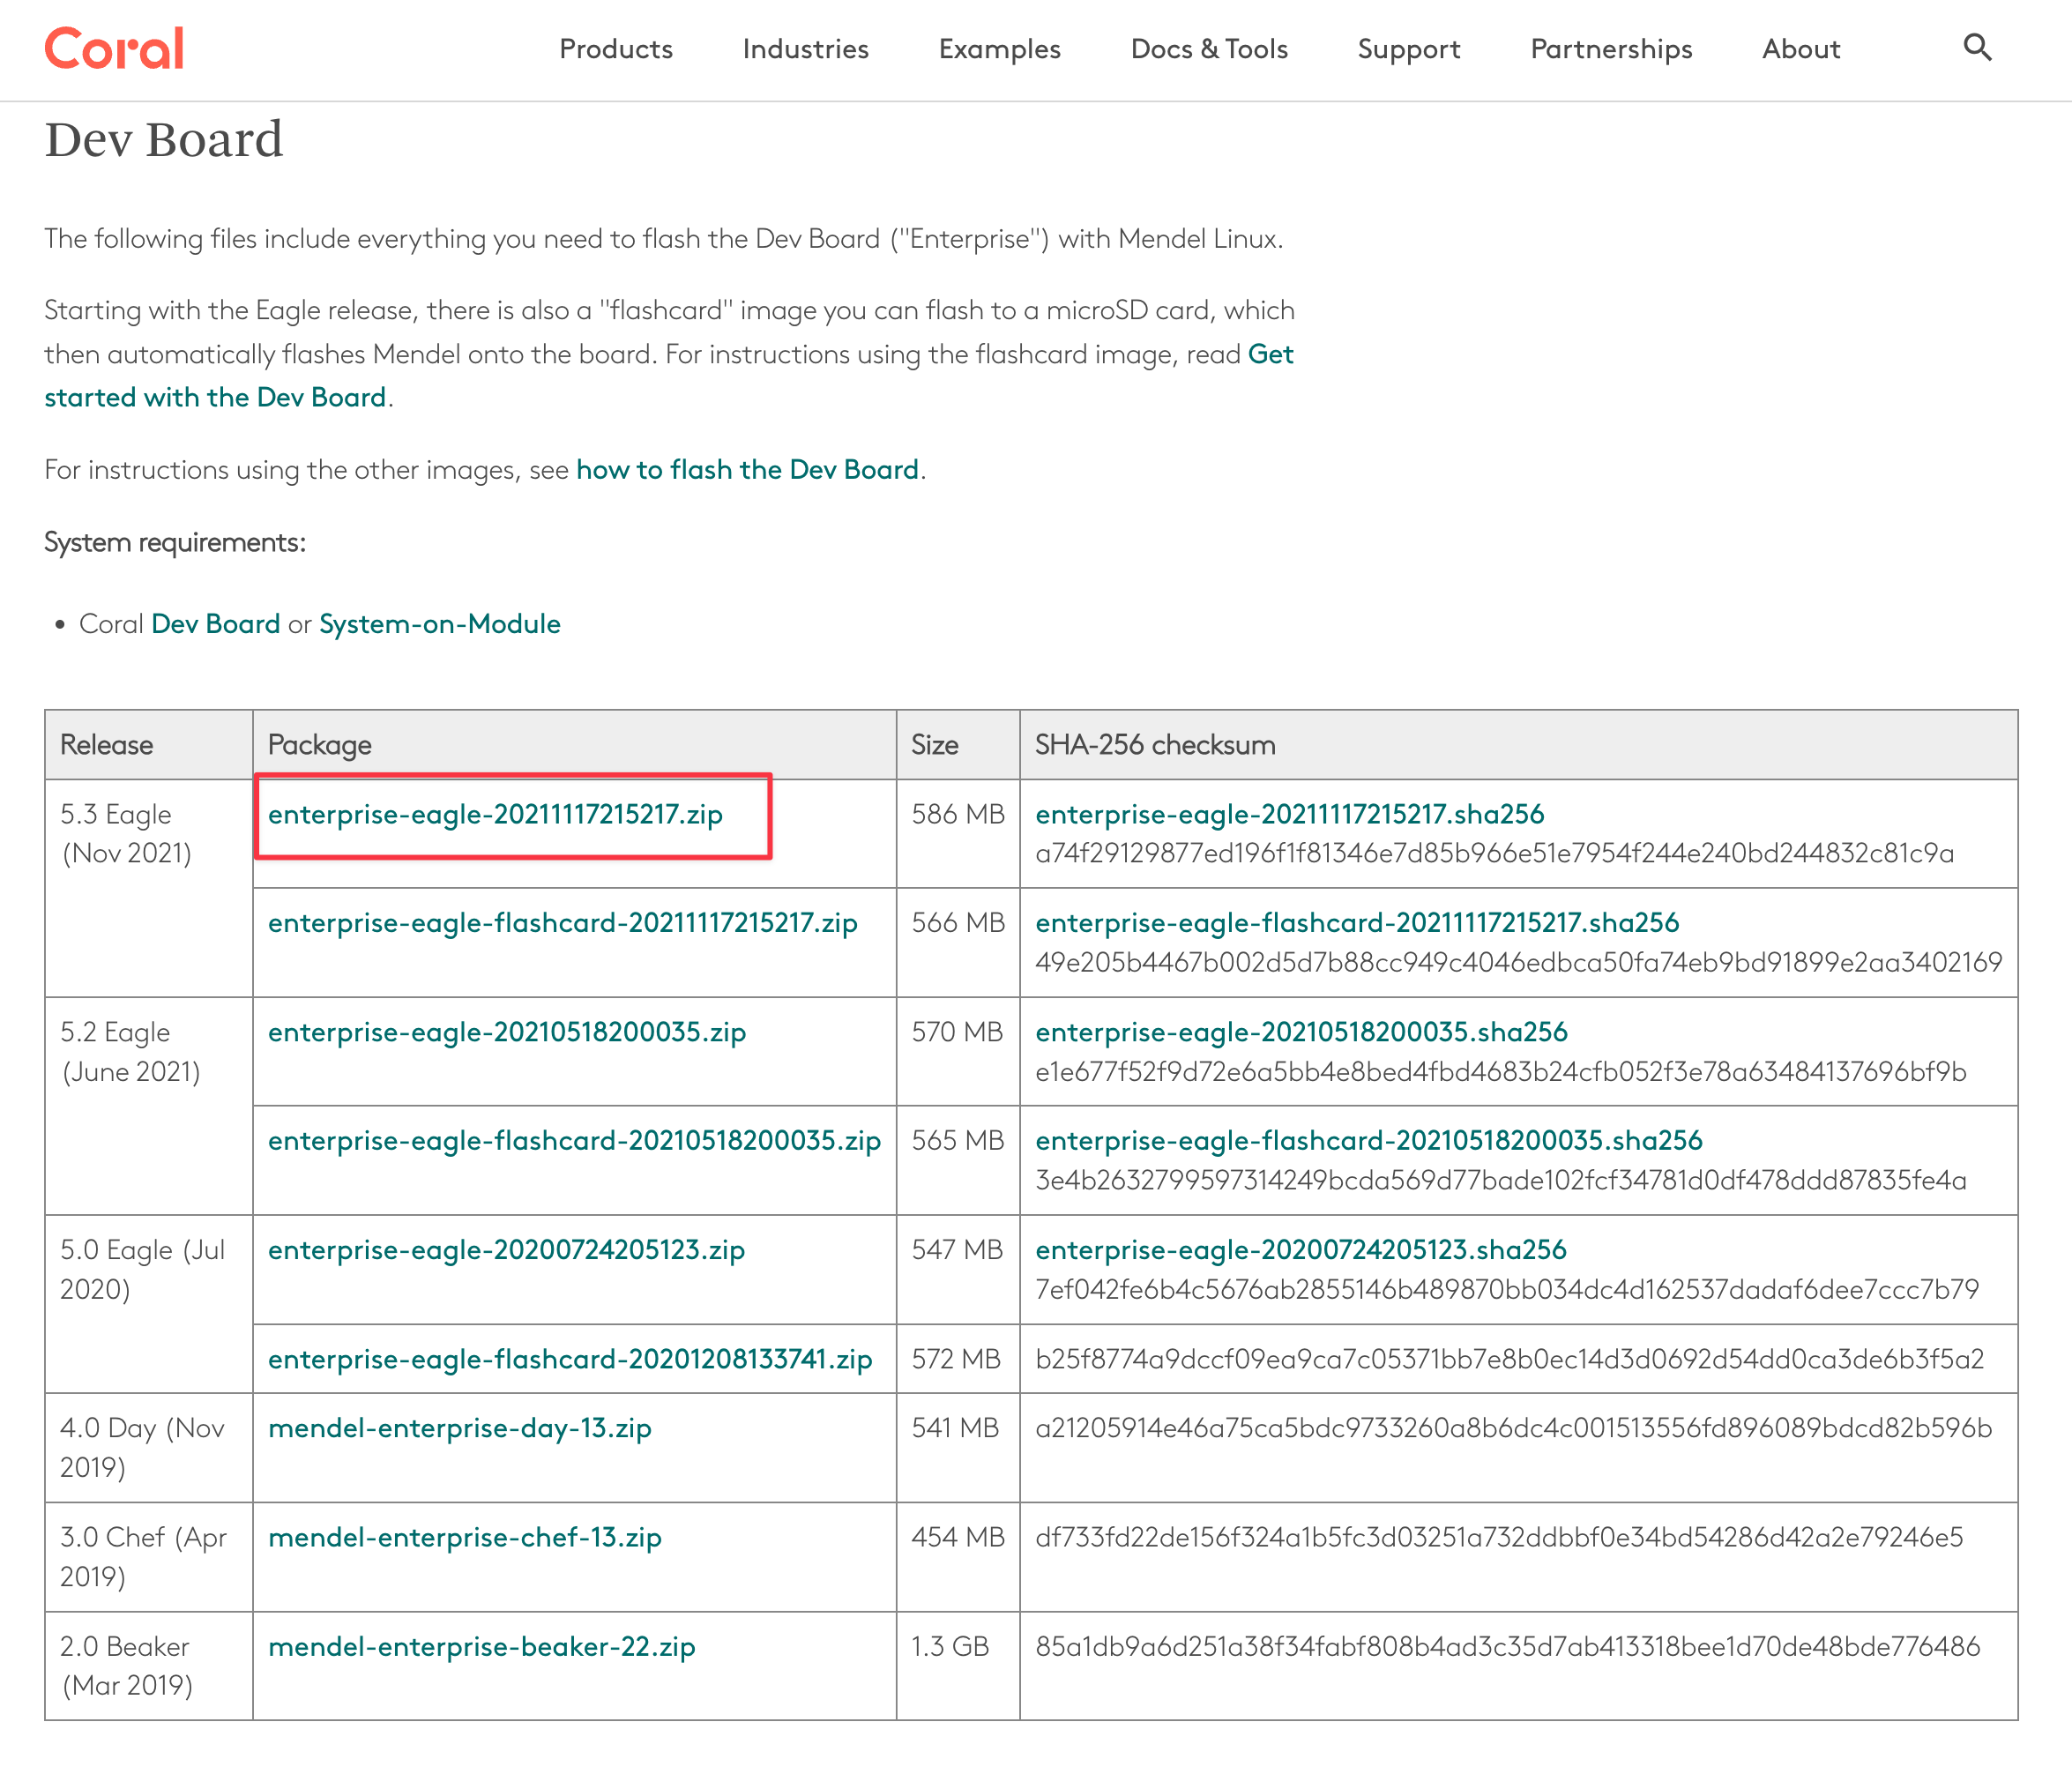Click the checksum starting with df733fd22de1
Screen dimensions: 2072x1774
(1499, 1538)
